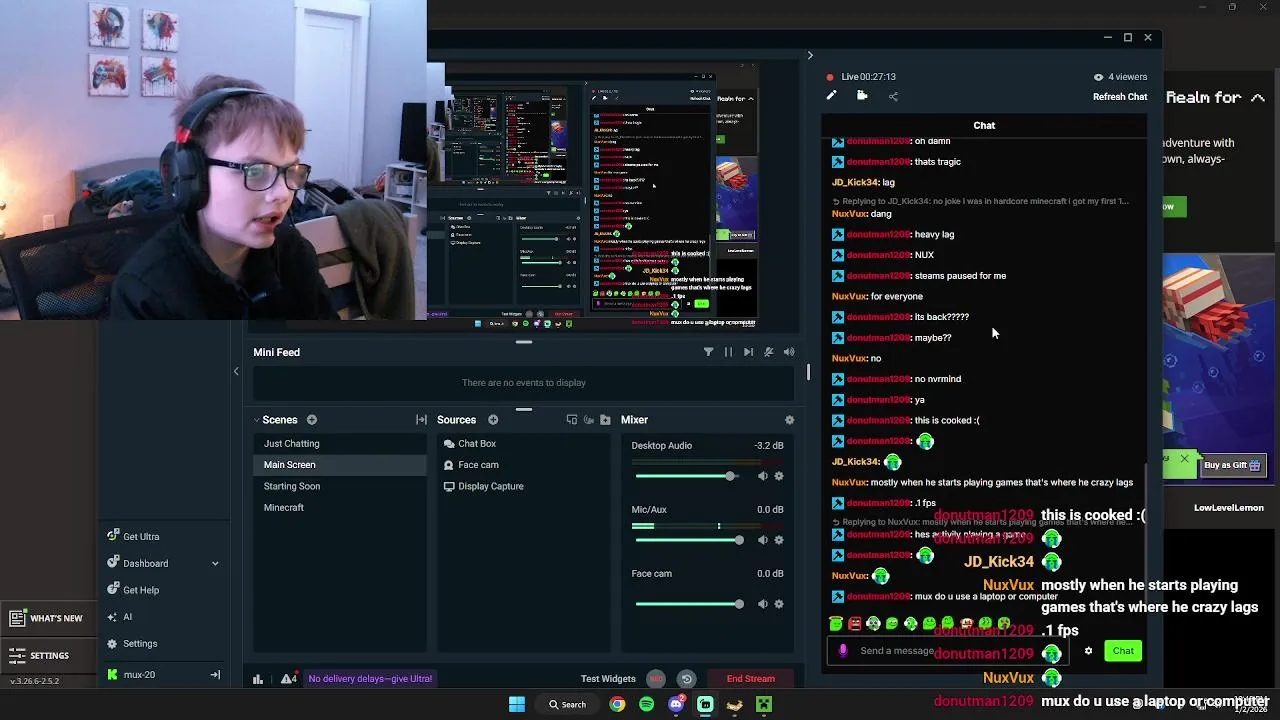Share the stream using the share icon
The height and width of the screenshot is (720, 1280).
pyautogui.click(x=893, y=96)
